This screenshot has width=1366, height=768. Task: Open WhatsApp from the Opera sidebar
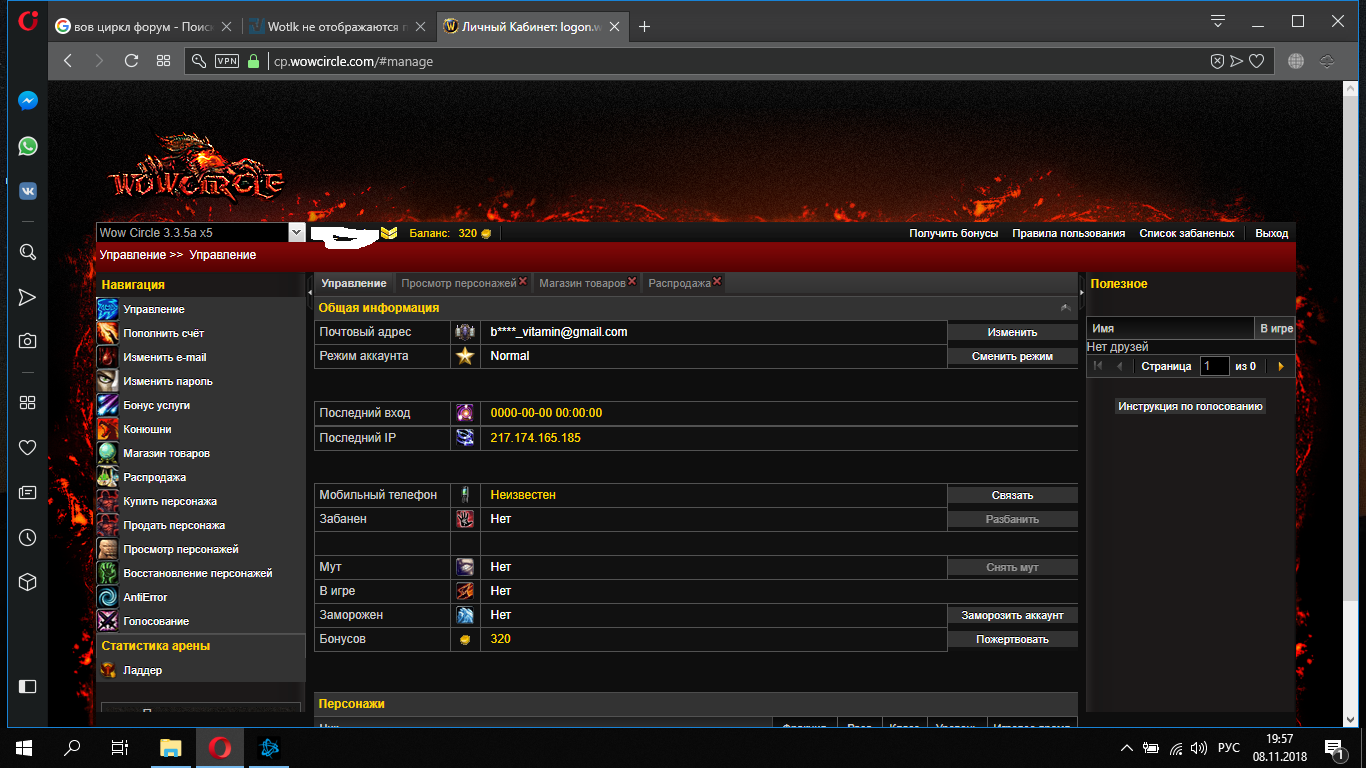[28, 146]
